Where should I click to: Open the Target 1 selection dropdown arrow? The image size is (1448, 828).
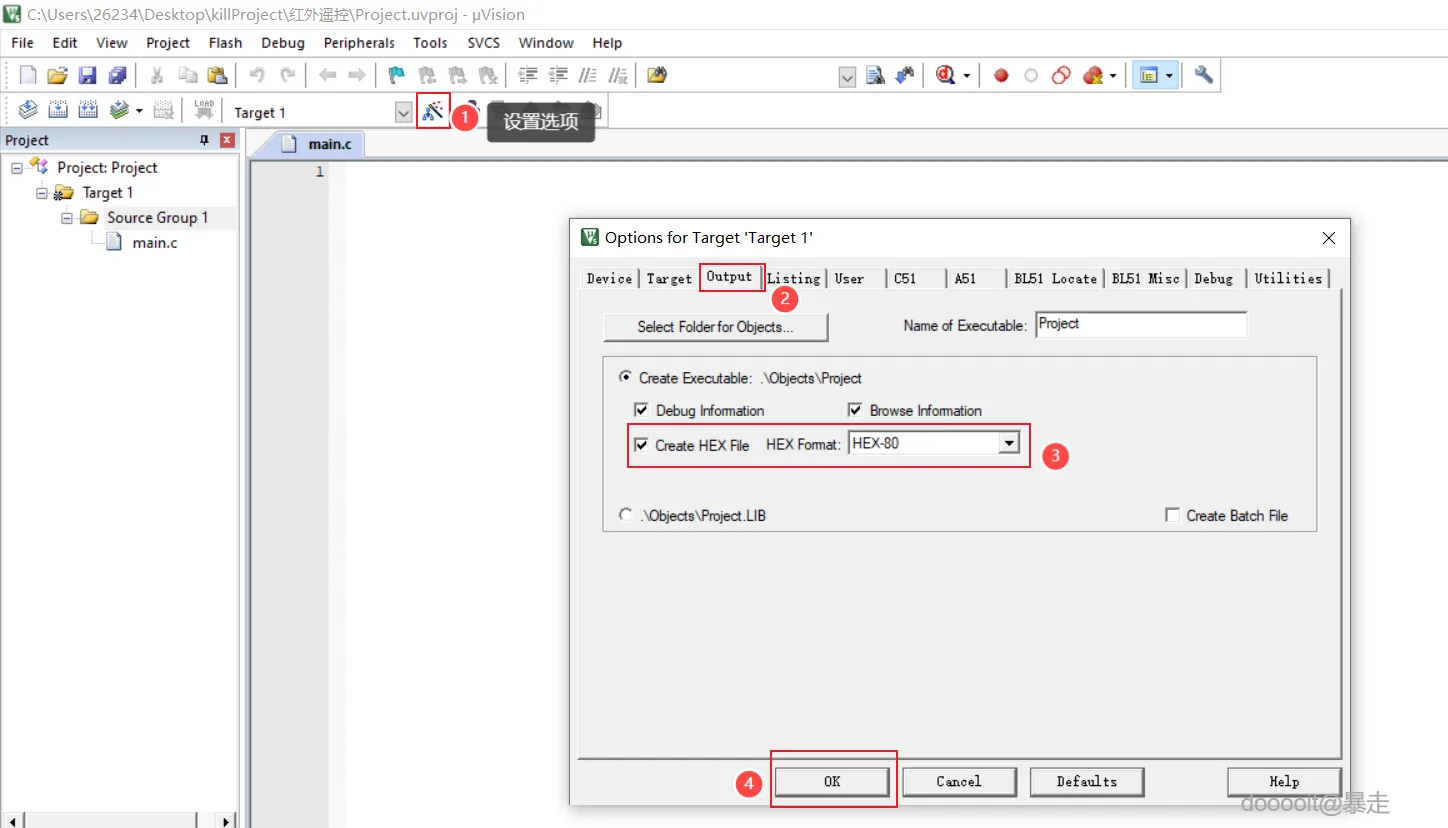click(403, 112)
